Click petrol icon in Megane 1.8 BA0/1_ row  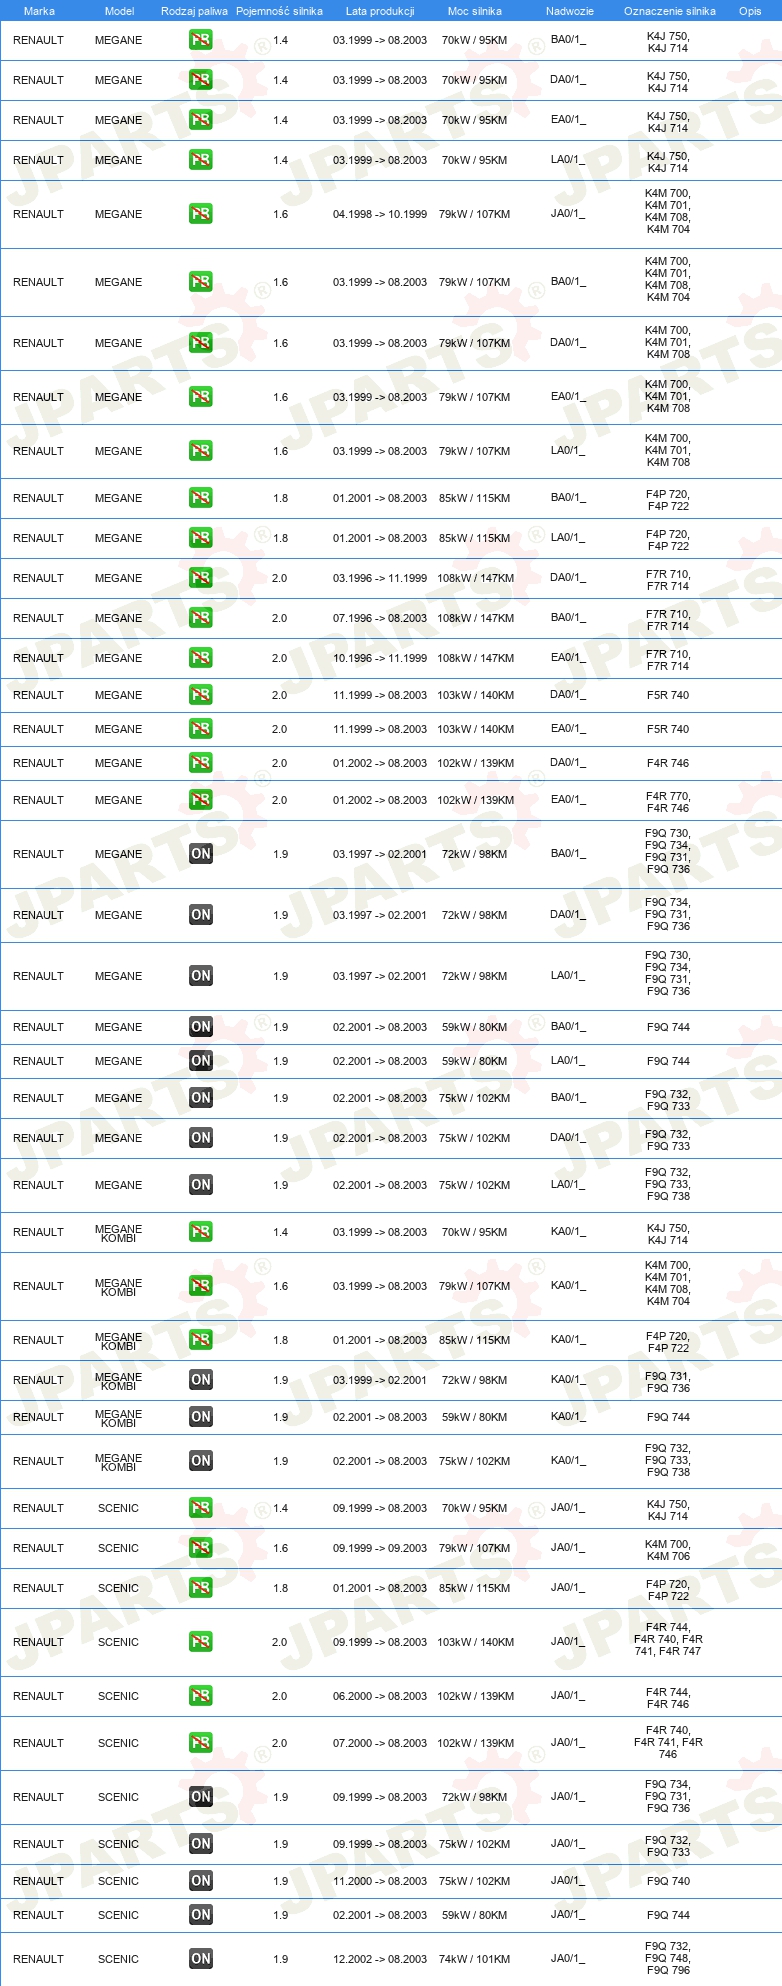pos(201,498)
